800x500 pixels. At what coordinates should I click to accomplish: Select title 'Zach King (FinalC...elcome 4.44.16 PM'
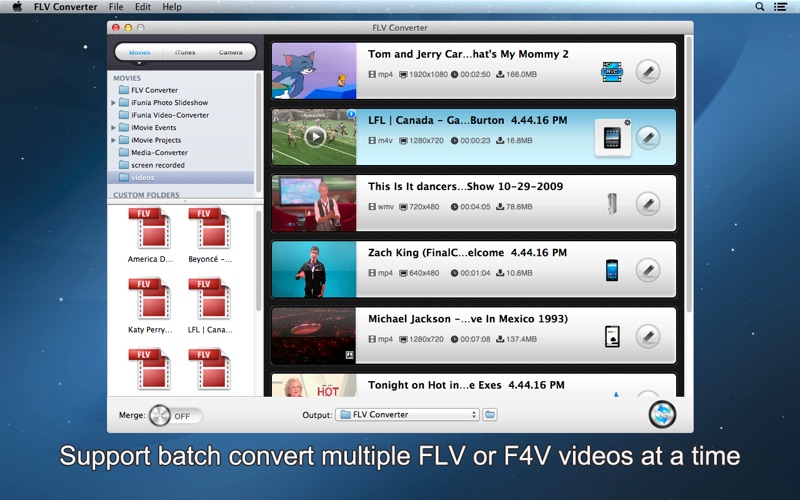pos(467,253)
